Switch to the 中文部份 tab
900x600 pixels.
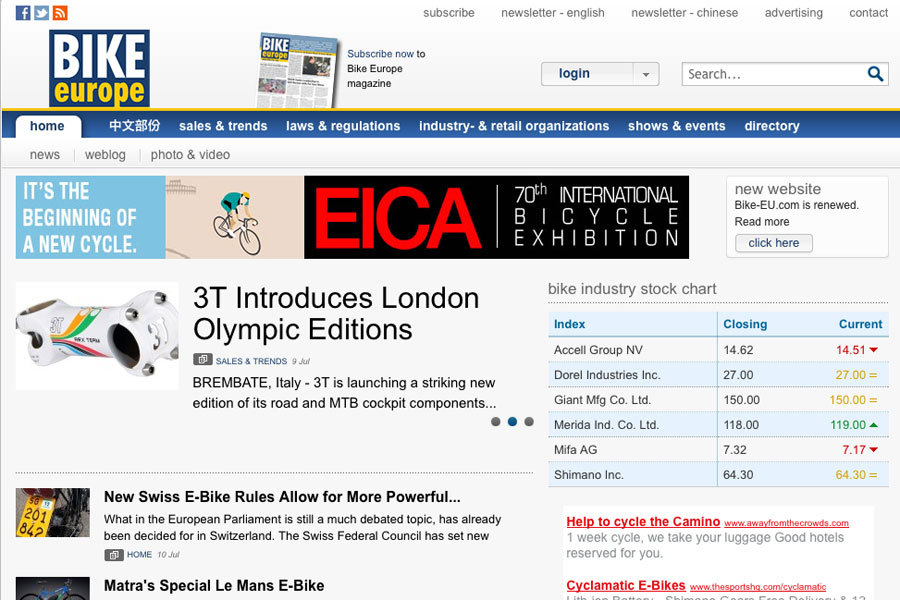(x=130, y=126)
